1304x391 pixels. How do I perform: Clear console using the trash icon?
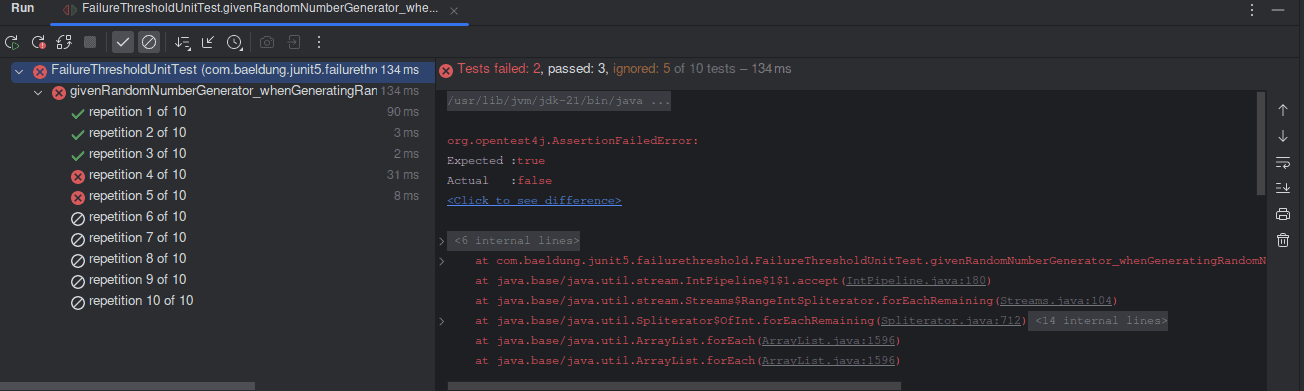click(x=1283, y=240)
